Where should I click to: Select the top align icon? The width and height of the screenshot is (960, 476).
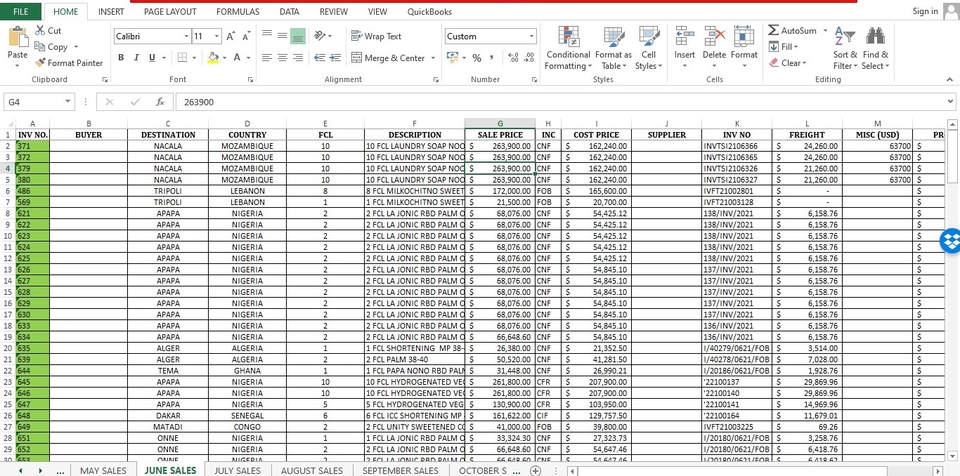point(267,36)
